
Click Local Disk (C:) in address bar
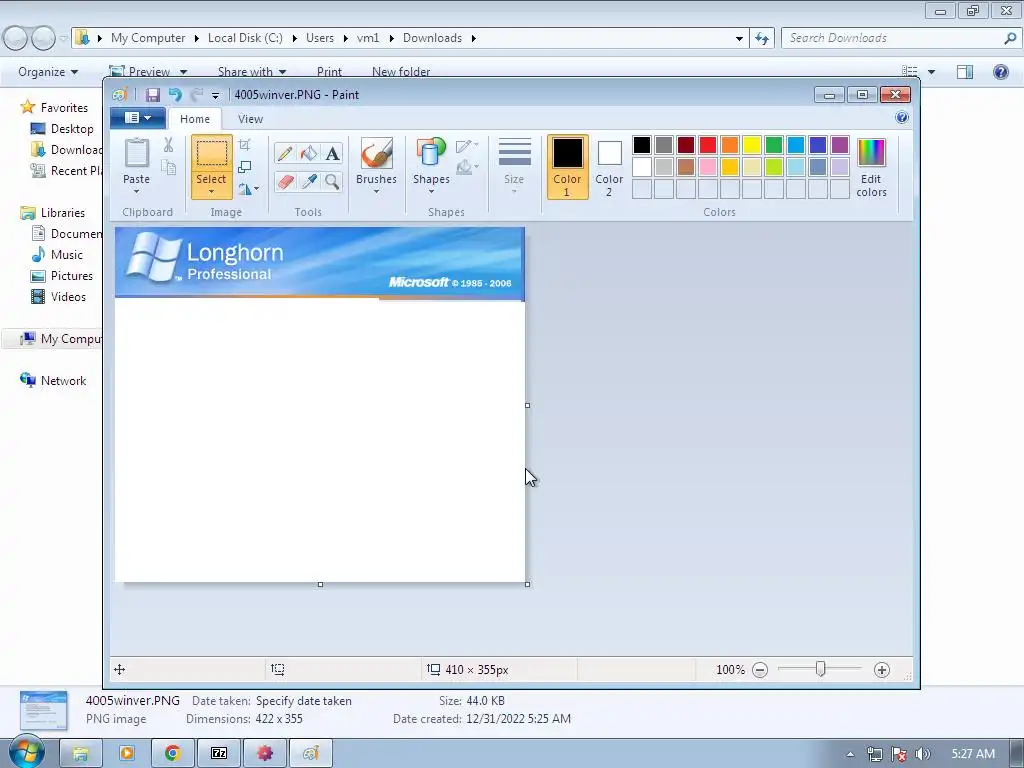pos(246,38)
